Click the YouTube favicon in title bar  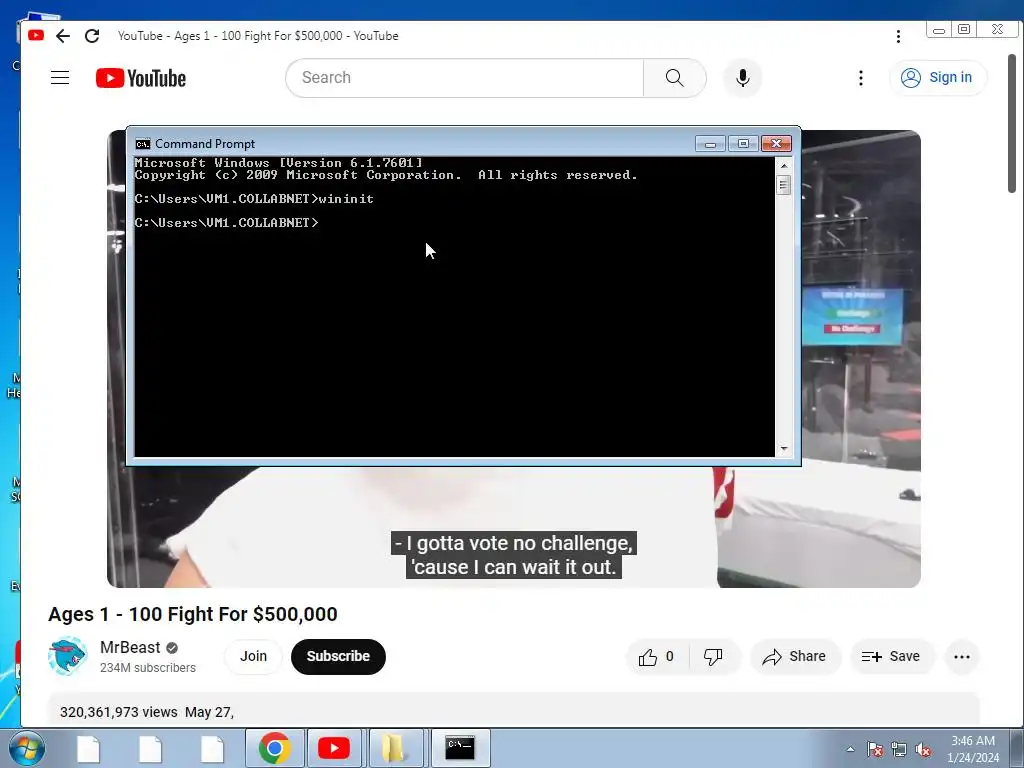(36, 35)
